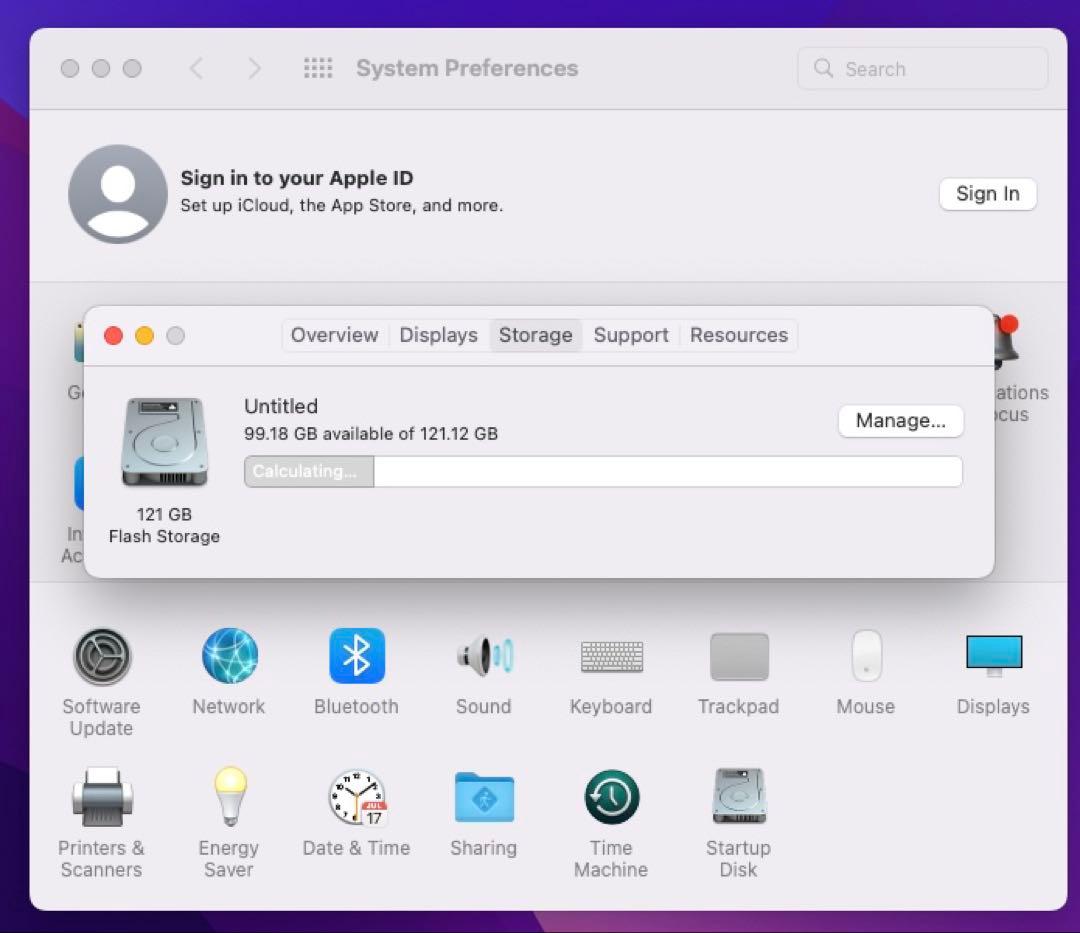Open the Mouse preference pane

[x=866, y=657]
